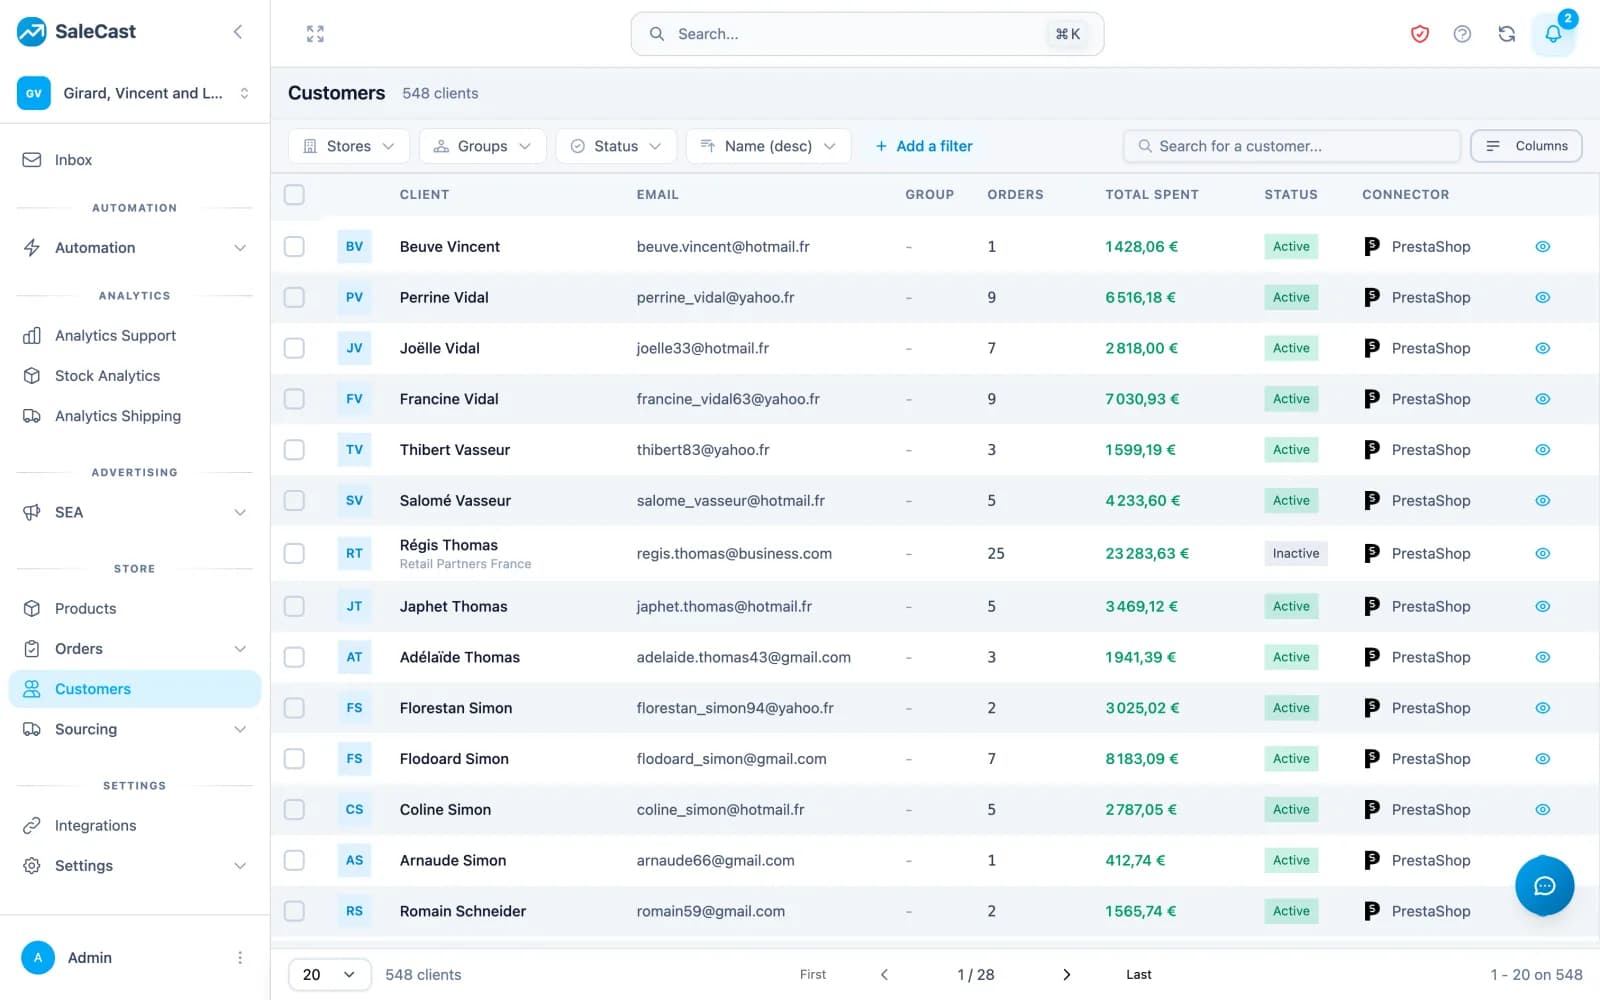Open the red shield security icon
This screenshot has width=1600, height=1000.
[x=1419, y=34]
